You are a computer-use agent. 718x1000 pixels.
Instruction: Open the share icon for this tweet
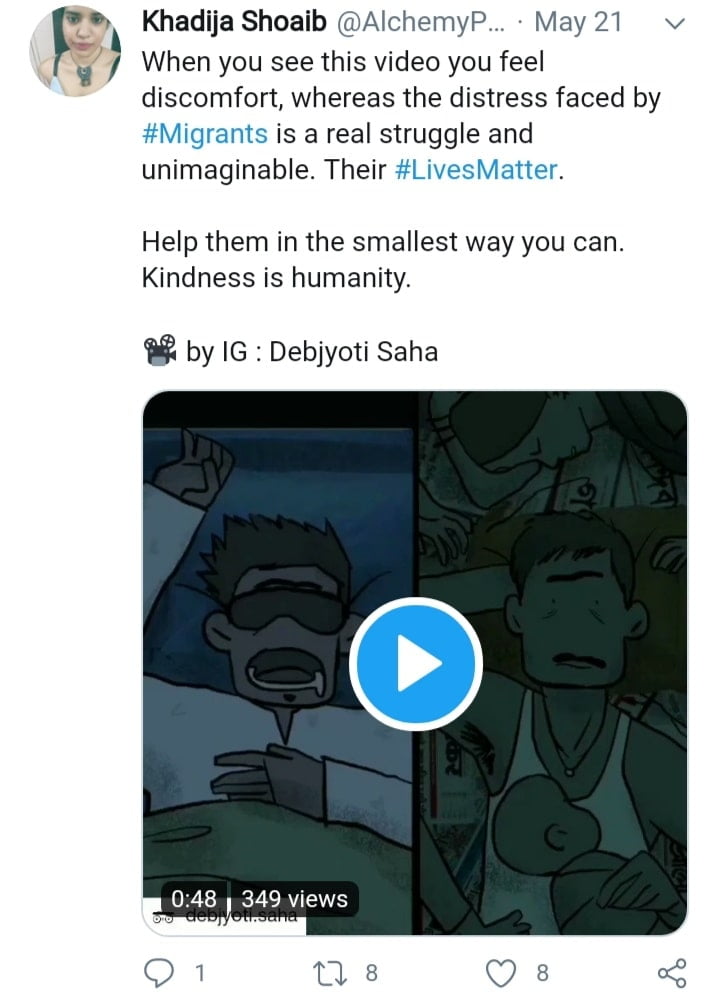[x=670, y=972]
